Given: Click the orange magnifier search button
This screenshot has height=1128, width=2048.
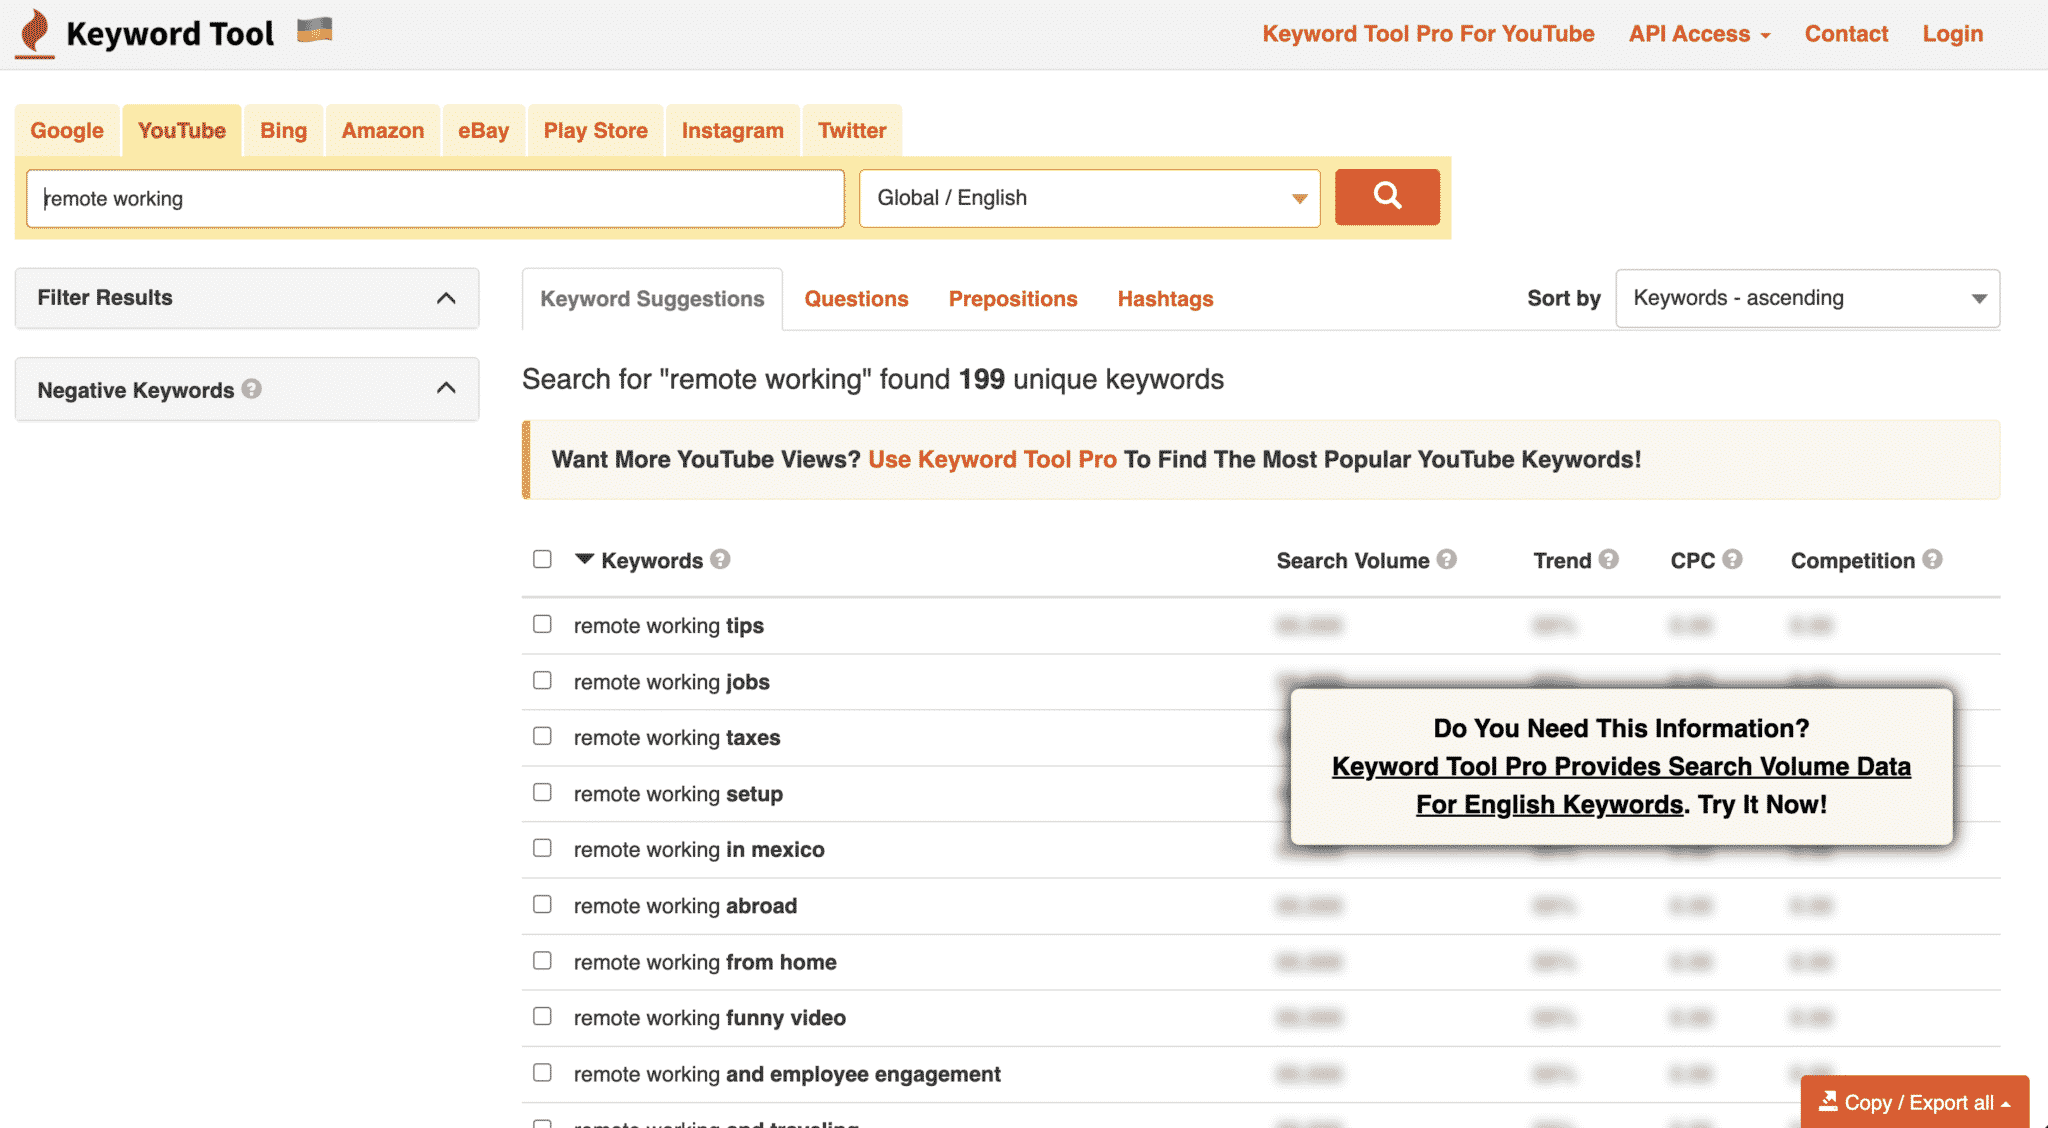Looking at the screenshot, I should (1387, 196).
